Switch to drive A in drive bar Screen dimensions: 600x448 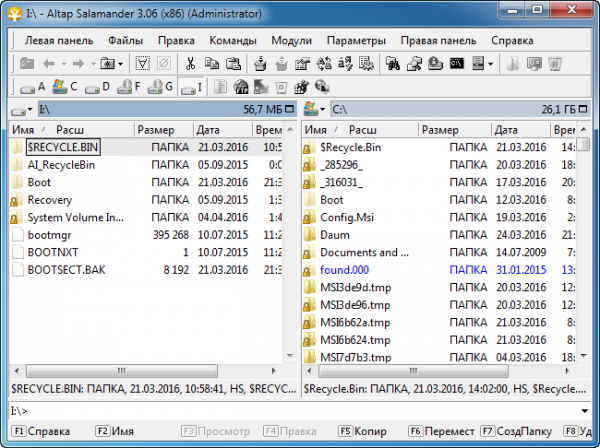point(33,87)
